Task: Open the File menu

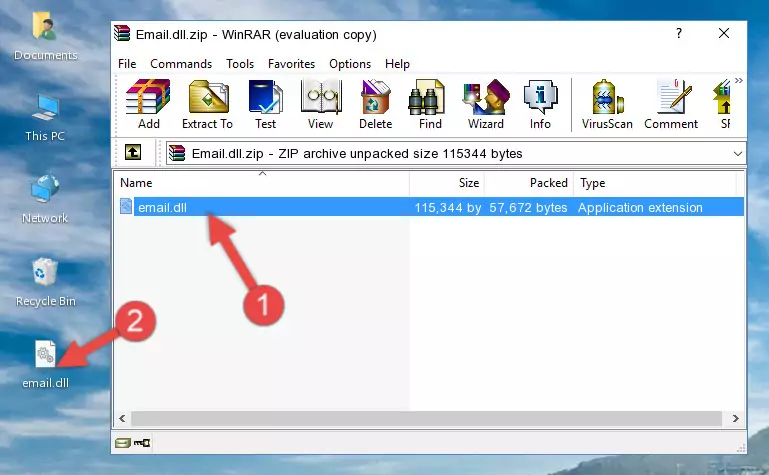Action: (x=127, y=64)
